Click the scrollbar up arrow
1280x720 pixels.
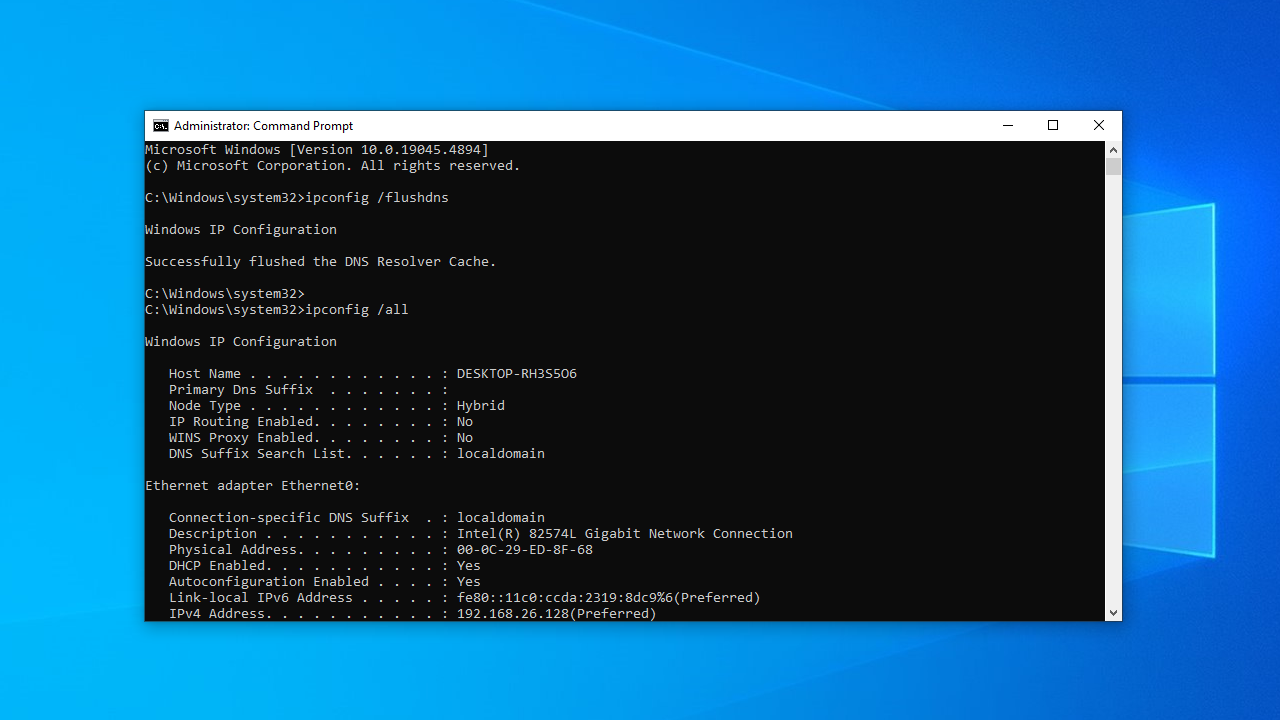point(1113,149)
